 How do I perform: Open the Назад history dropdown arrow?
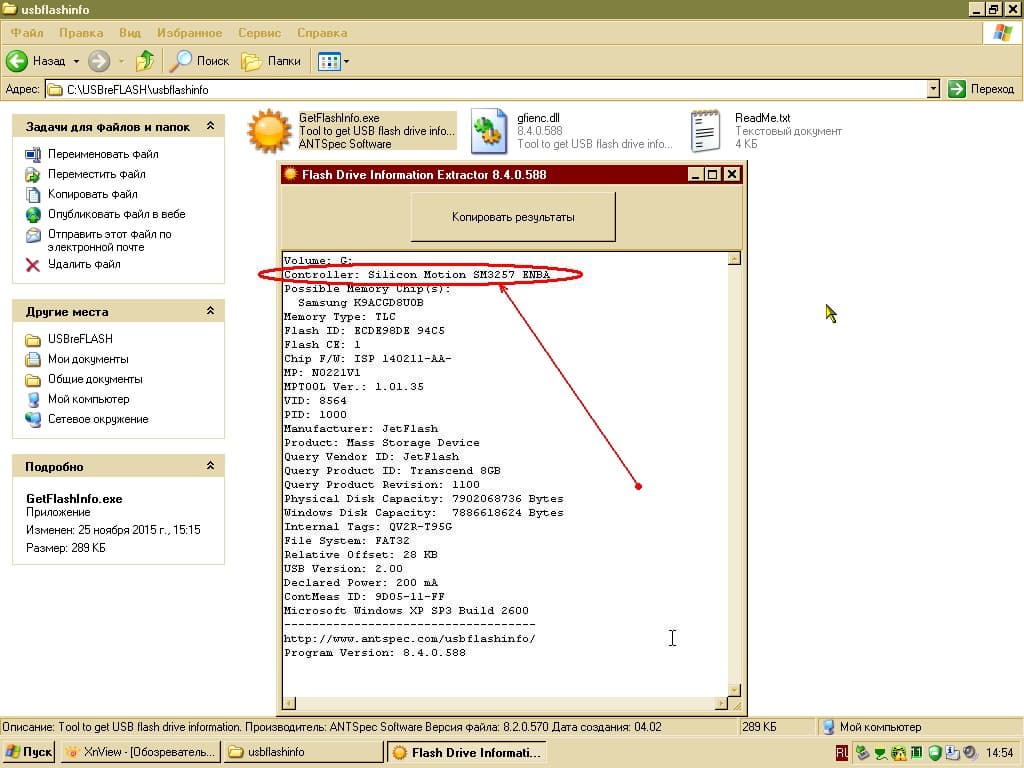tap(76, 61)
